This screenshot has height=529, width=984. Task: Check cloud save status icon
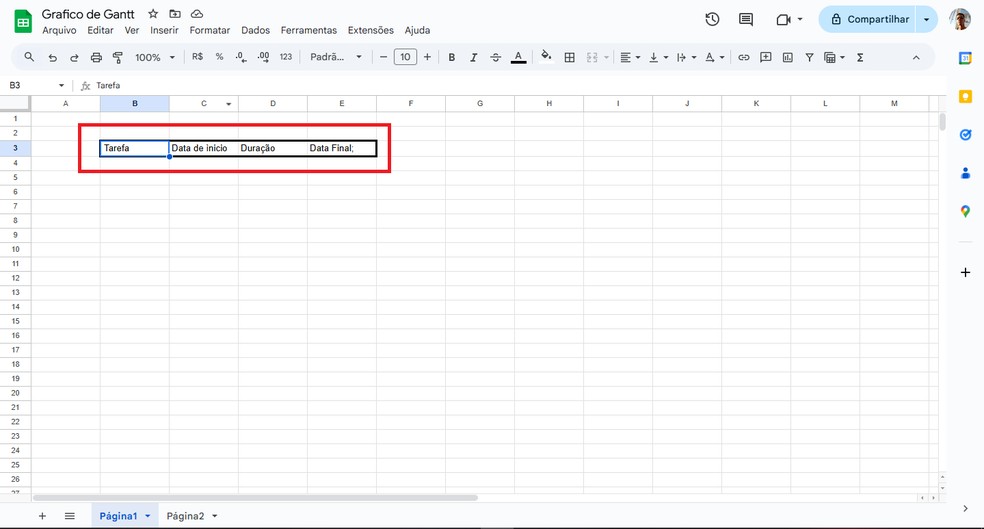coord(197,14)
